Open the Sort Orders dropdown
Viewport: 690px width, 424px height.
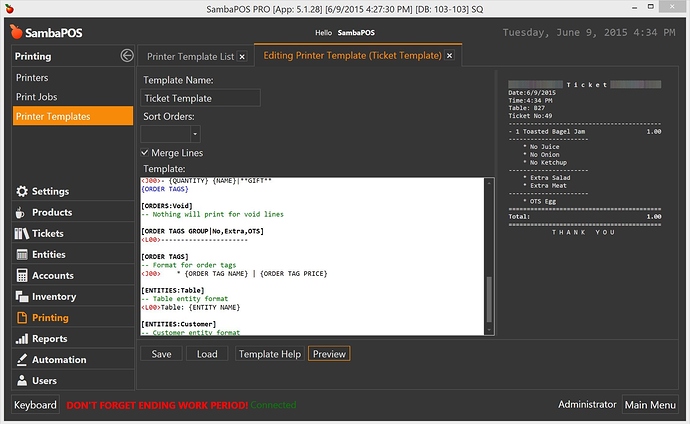[x=195, y=134]
